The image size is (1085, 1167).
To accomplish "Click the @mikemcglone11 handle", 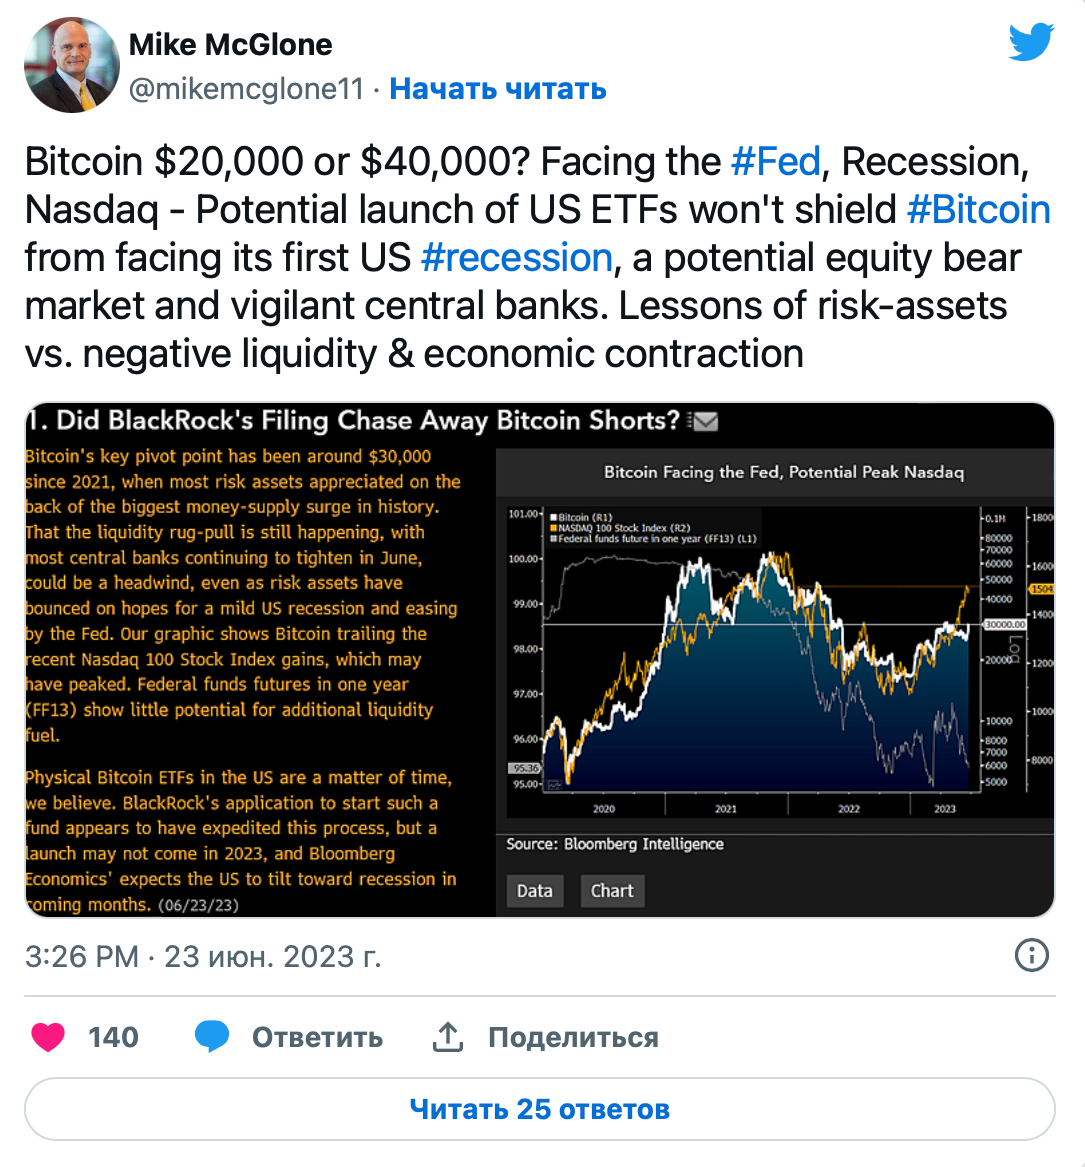I will pyautogui.click(x=246, y=89).
